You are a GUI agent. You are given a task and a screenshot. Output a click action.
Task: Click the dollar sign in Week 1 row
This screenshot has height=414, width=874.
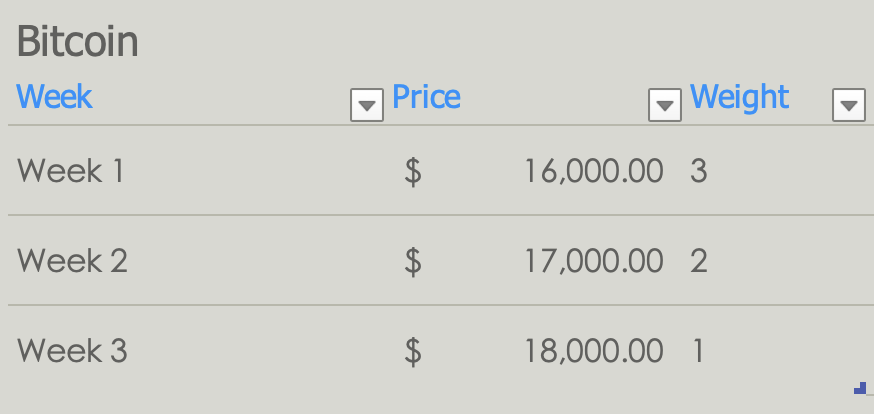click(413, 172)
